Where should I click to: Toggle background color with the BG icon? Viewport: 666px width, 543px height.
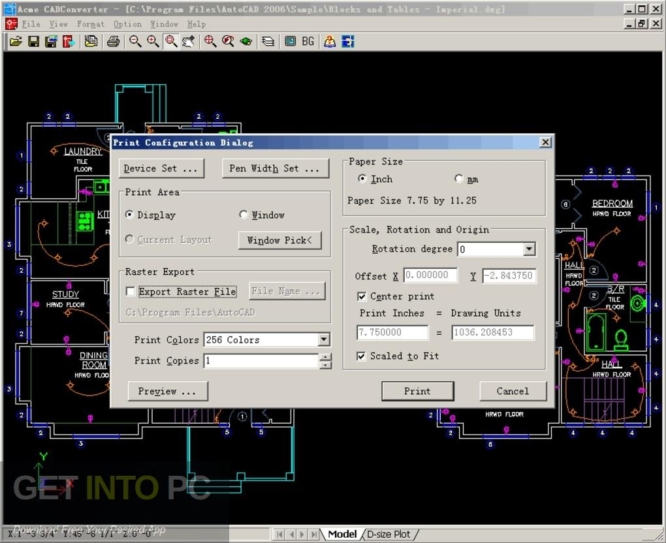308,42
